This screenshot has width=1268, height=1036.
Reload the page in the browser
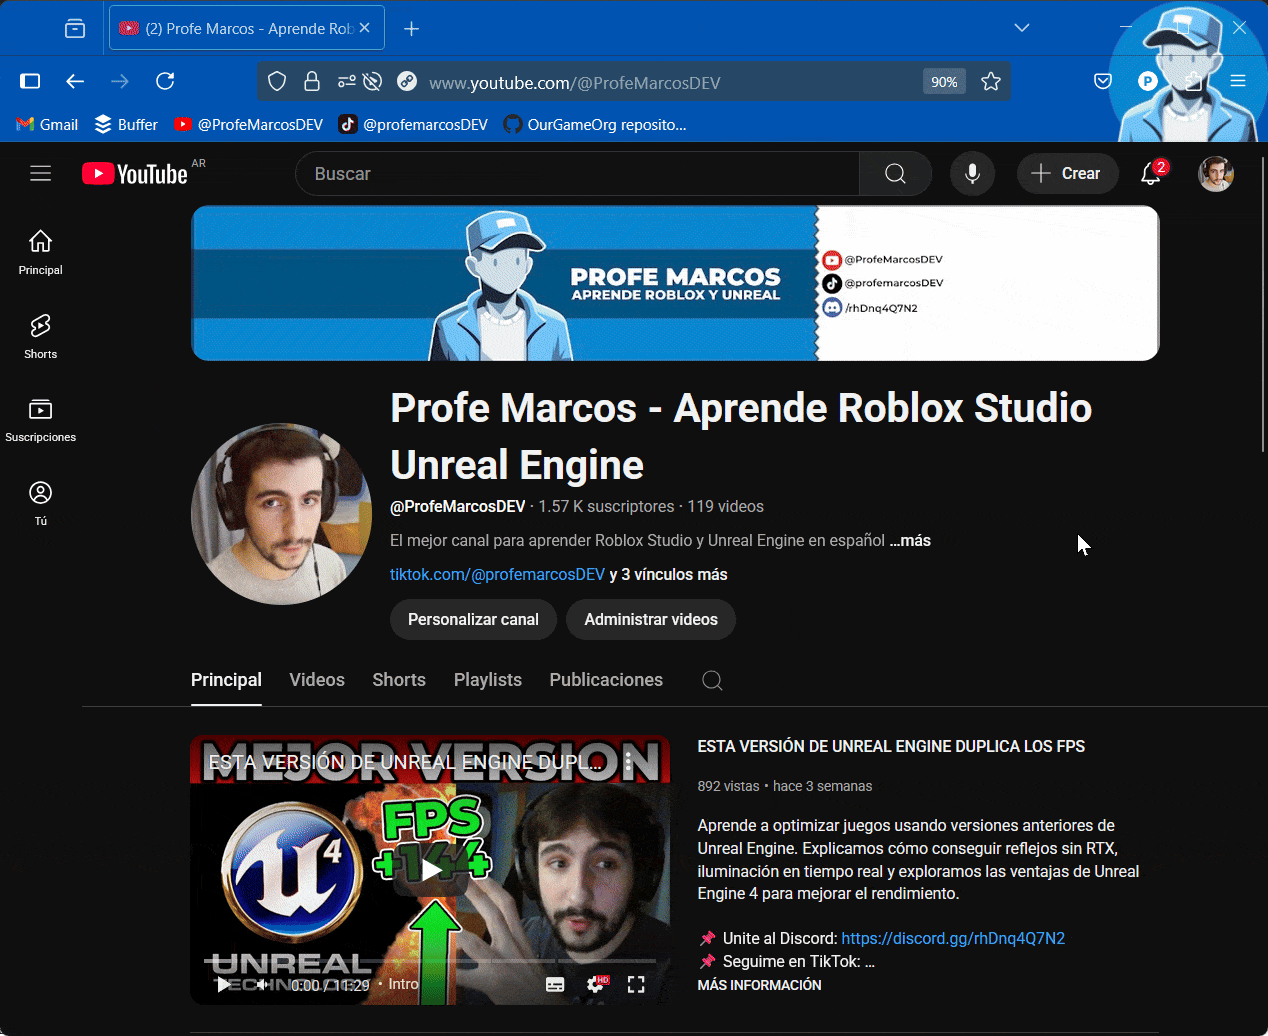click(165, 81)
